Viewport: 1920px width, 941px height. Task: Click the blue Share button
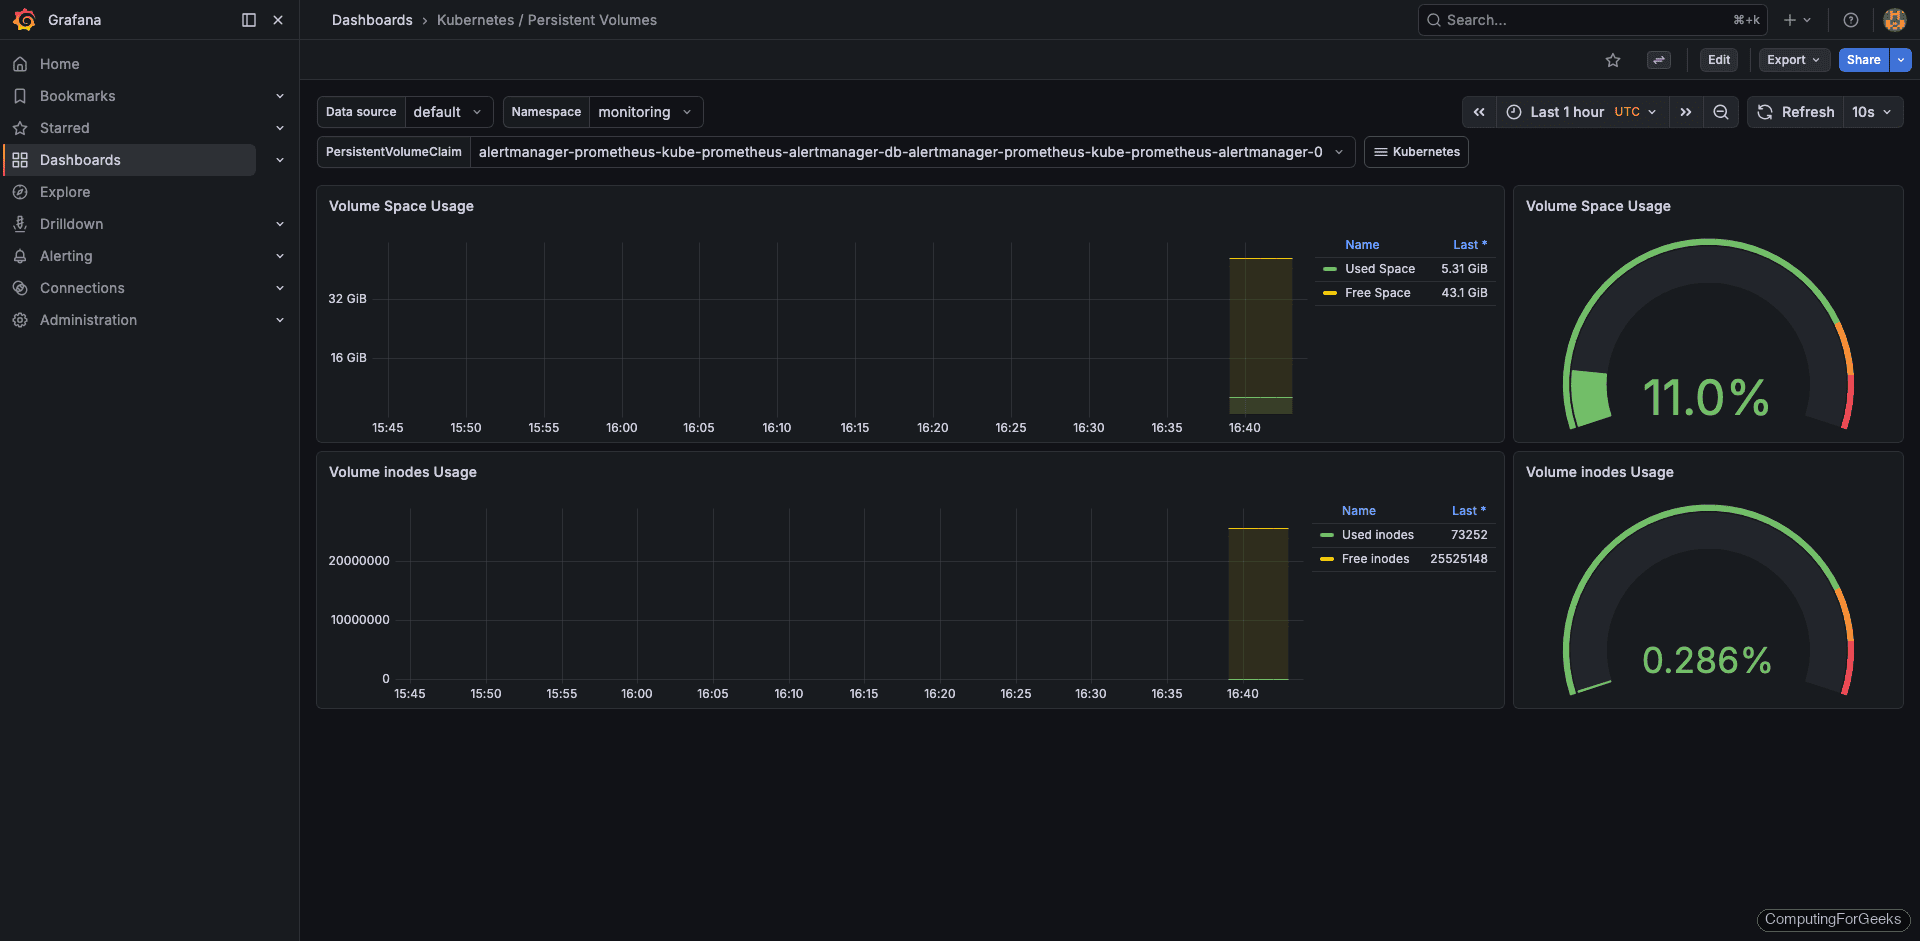pos(1862,60)
